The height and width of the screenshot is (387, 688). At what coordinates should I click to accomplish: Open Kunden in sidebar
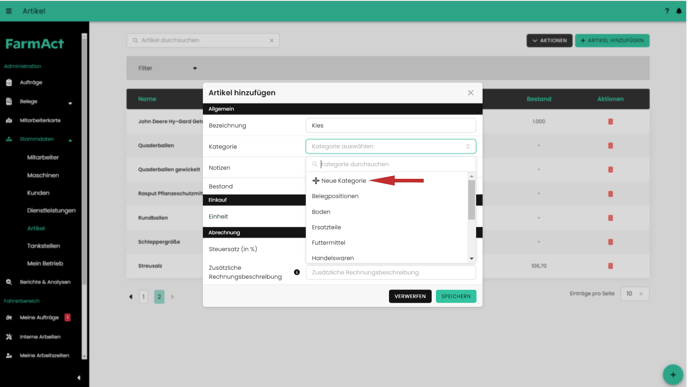[38, 193]
